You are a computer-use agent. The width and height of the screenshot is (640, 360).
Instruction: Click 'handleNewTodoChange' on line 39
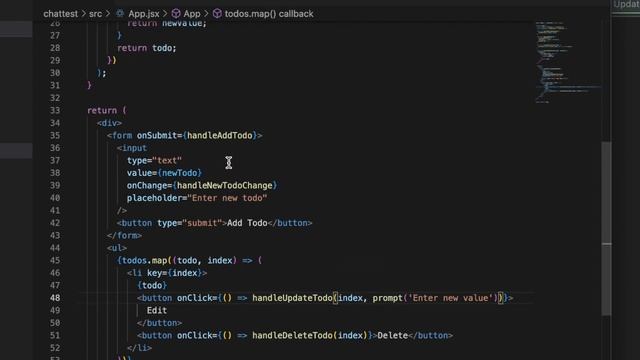[x=224, y=186]
